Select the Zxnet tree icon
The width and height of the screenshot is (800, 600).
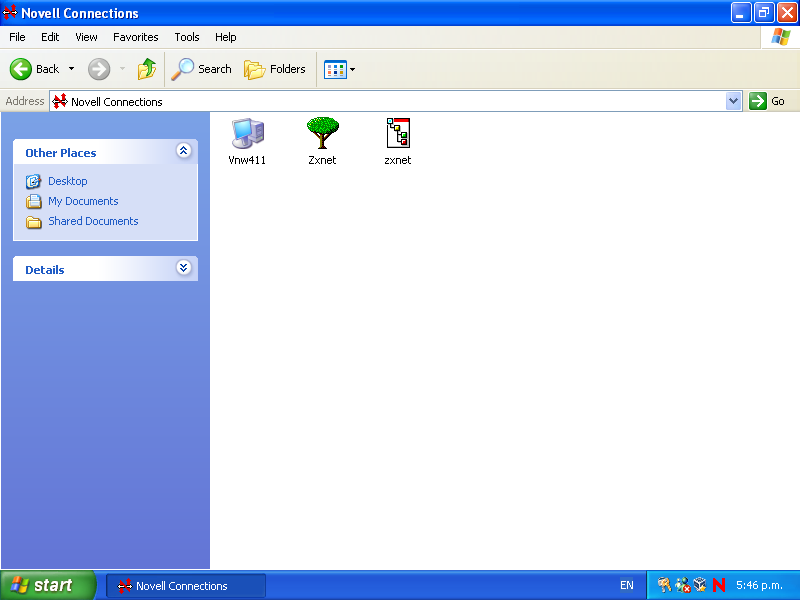(322, 133)
